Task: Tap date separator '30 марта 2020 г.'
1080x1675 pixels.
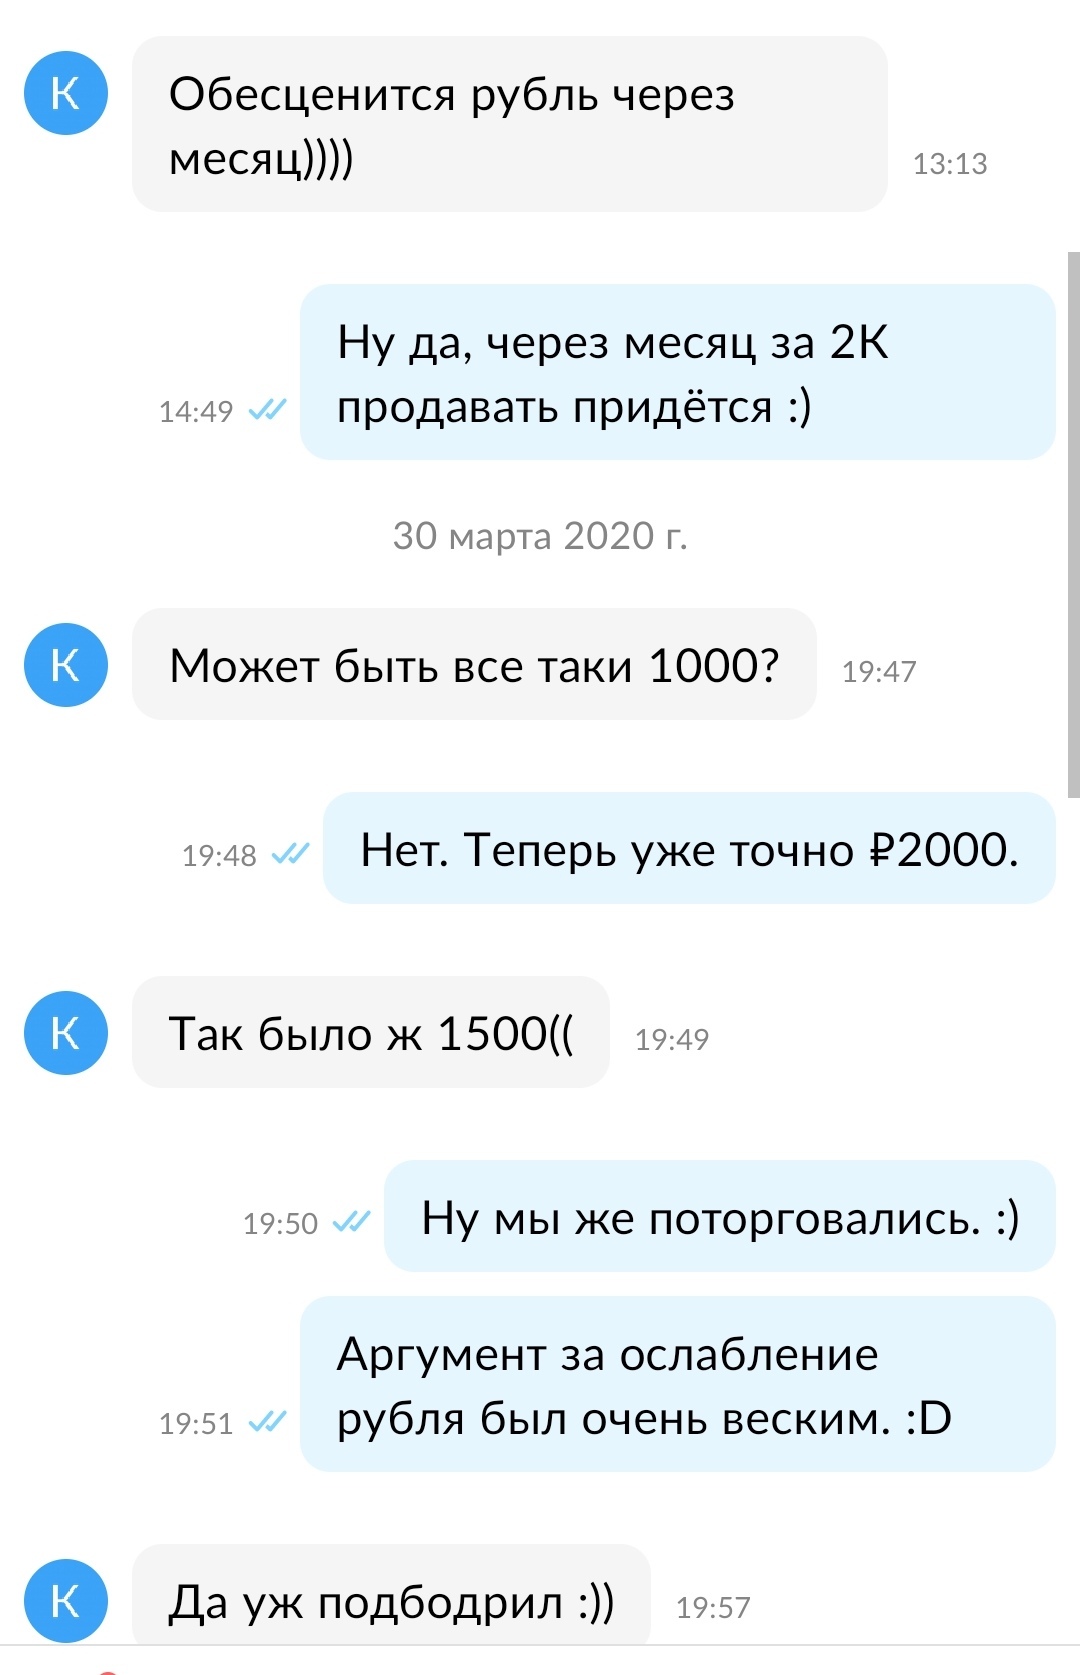Action: [540, 536]
